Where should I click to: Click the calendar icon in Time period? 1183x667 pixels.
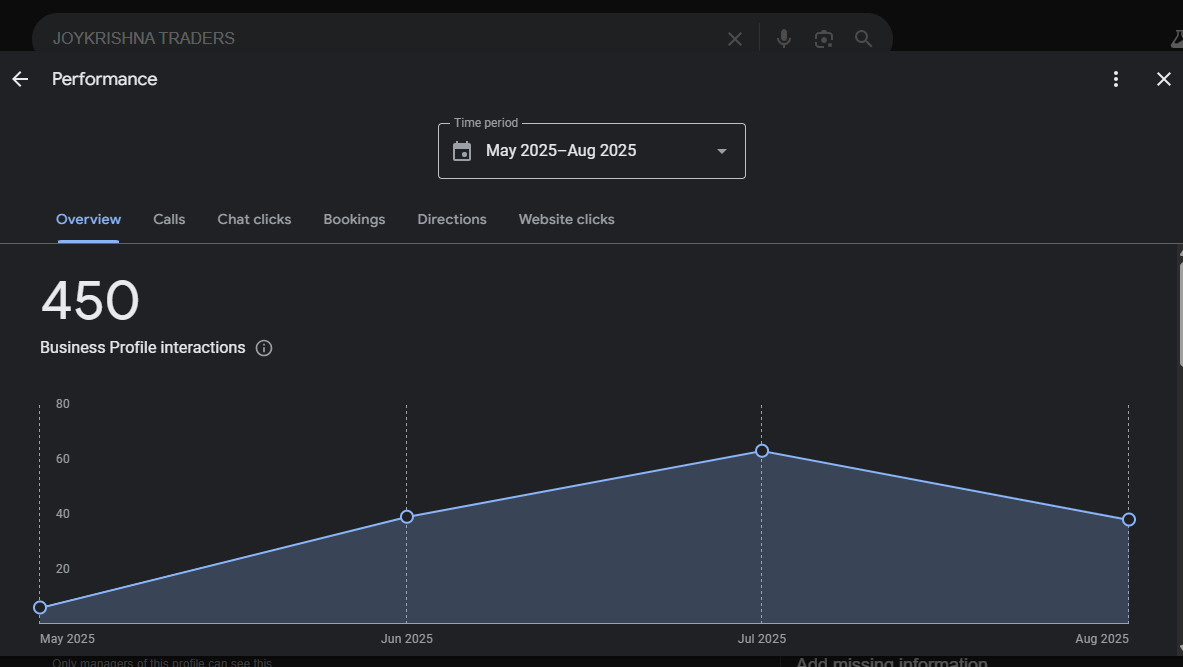[462, 151]
